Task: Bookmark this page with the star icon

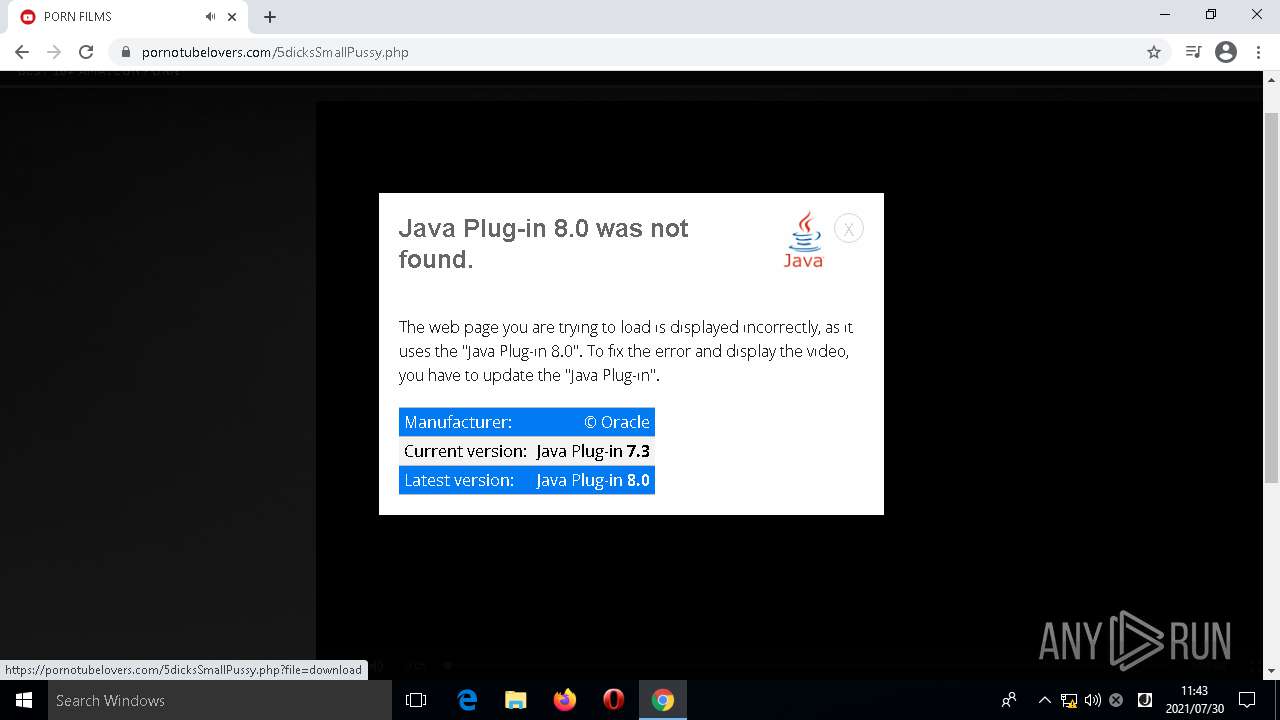Action: pos(1154,52)
